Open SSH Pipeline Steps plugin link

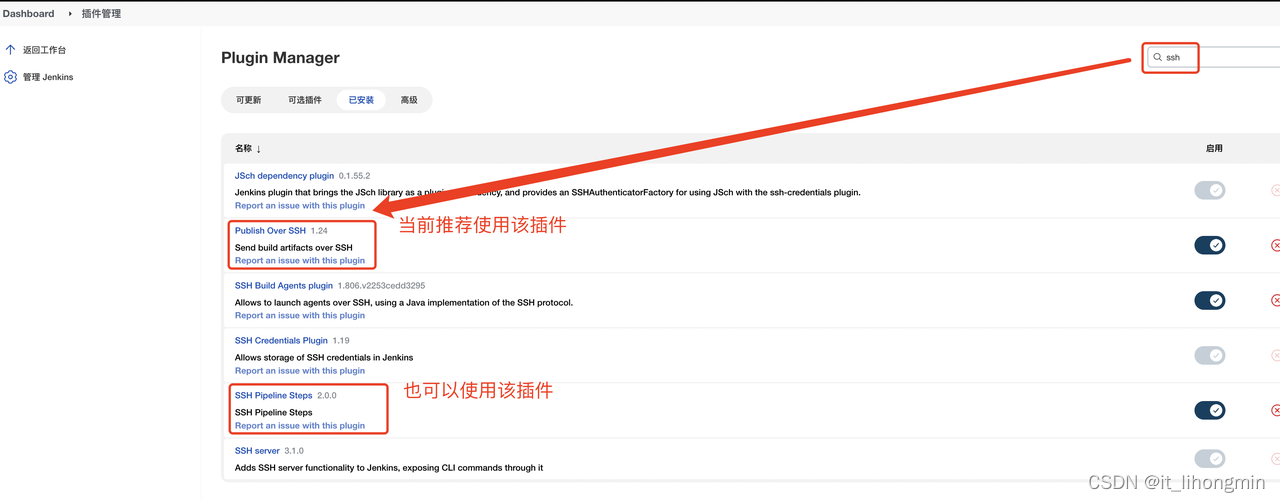click(273, 396)
